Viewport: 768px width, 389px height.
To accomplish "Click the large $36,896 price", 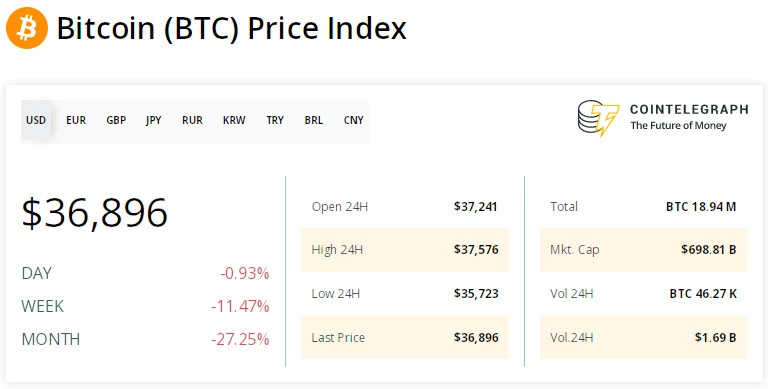I will tap(95, 213).
